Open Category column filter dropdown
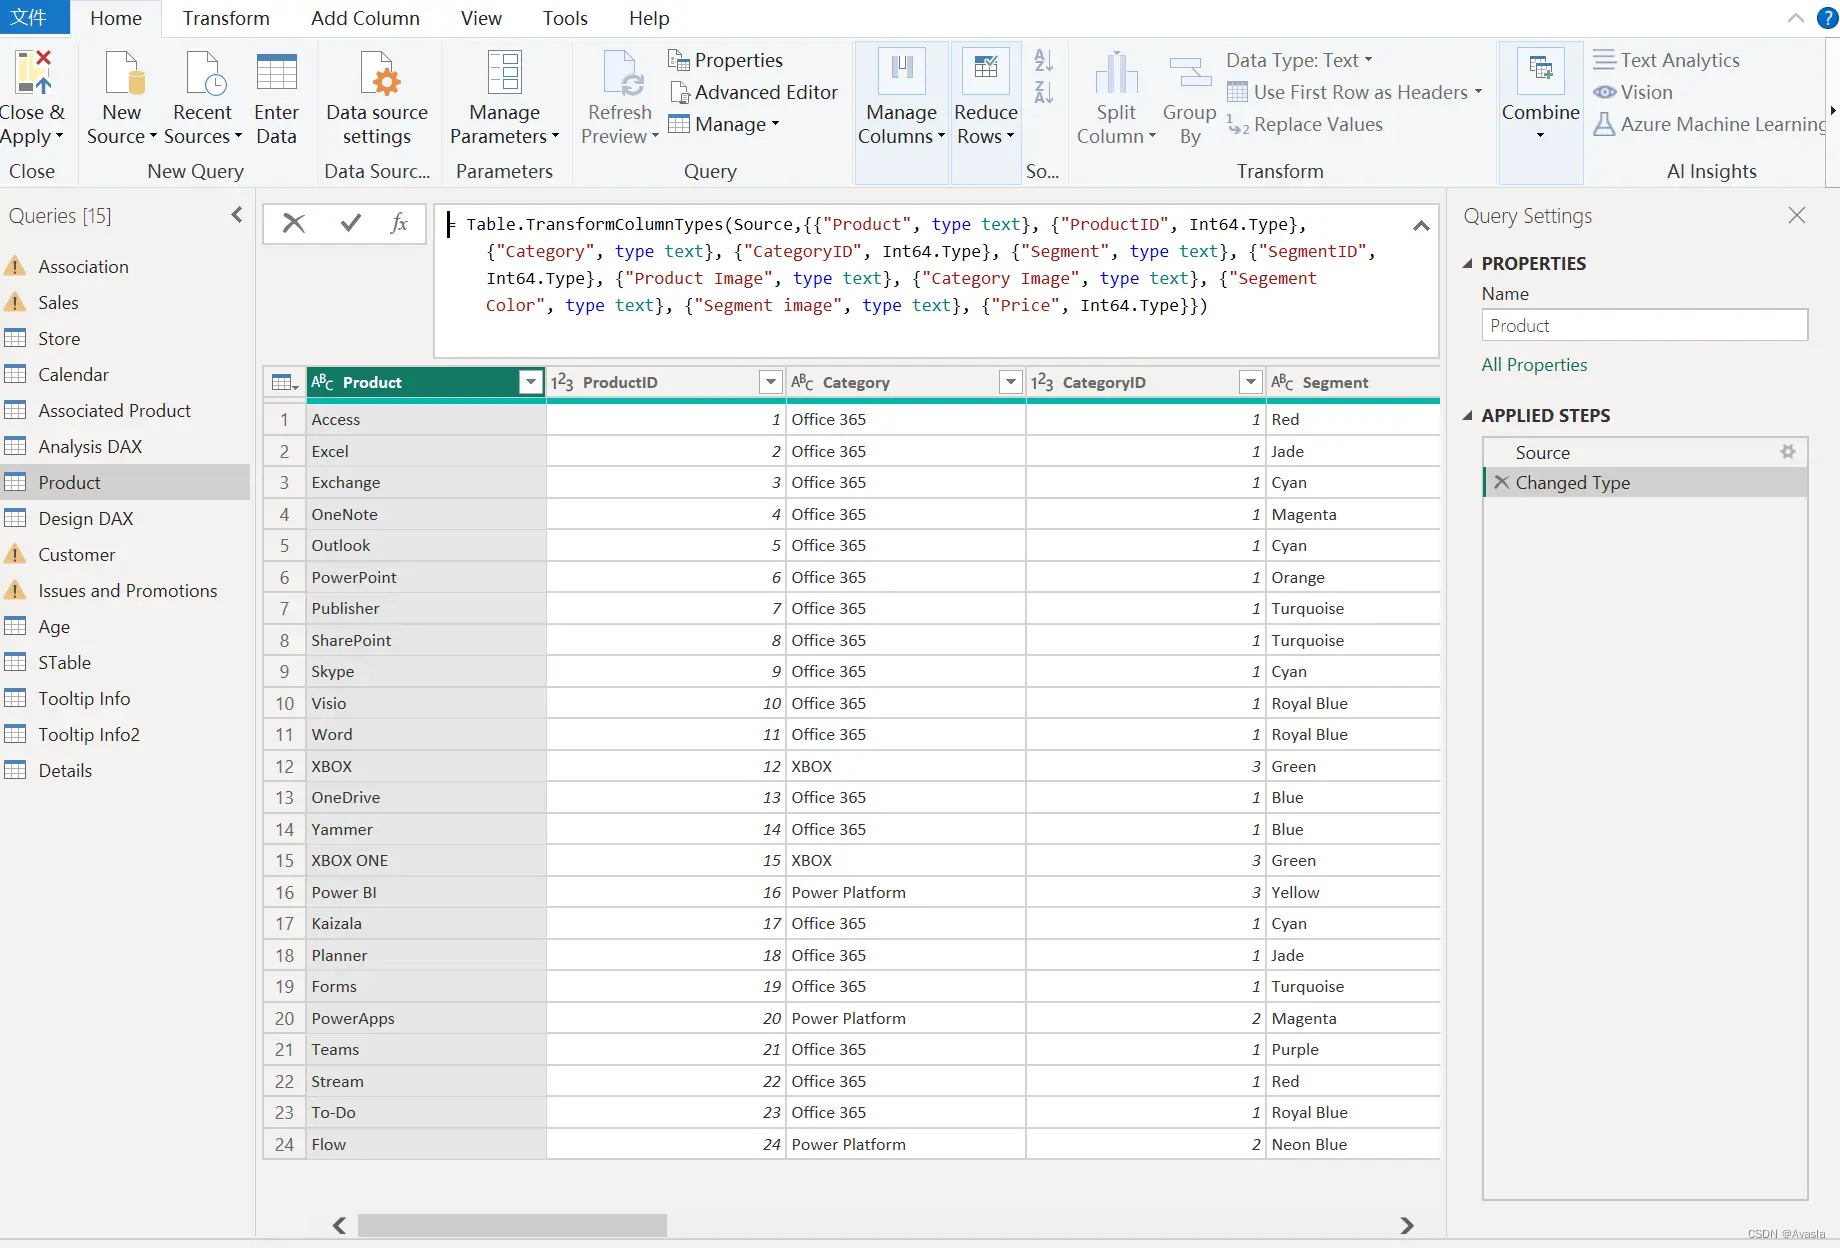 tap(1011, 382)
